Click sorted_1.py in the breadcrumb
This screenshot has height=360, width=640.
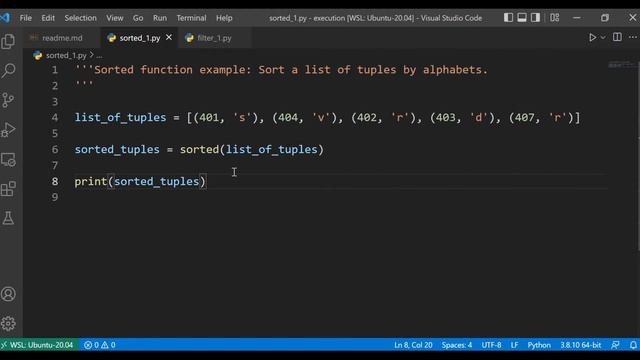point(66,55)
